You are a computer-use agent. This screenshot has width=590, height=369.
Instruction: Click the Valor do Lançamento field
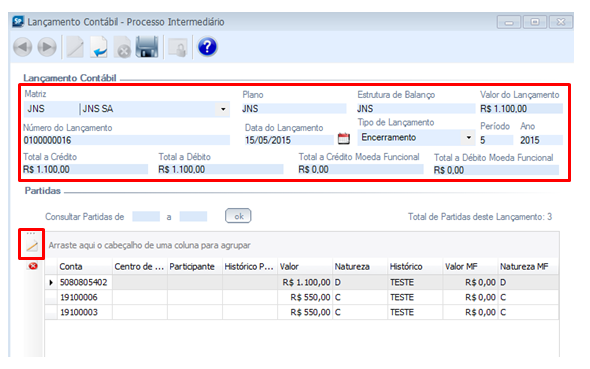pyautogui.click(x=521, y=109)
